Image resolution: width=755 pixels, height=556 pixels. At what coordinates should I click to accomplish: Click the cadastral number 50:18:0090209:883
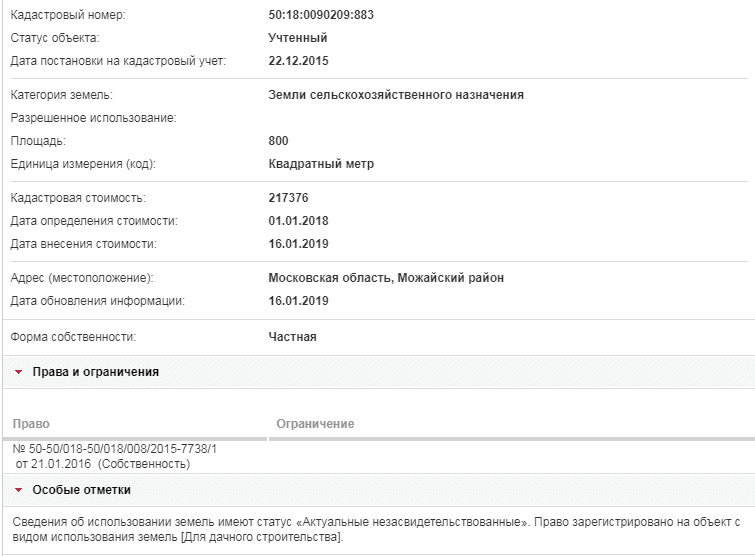click(321, 15)
